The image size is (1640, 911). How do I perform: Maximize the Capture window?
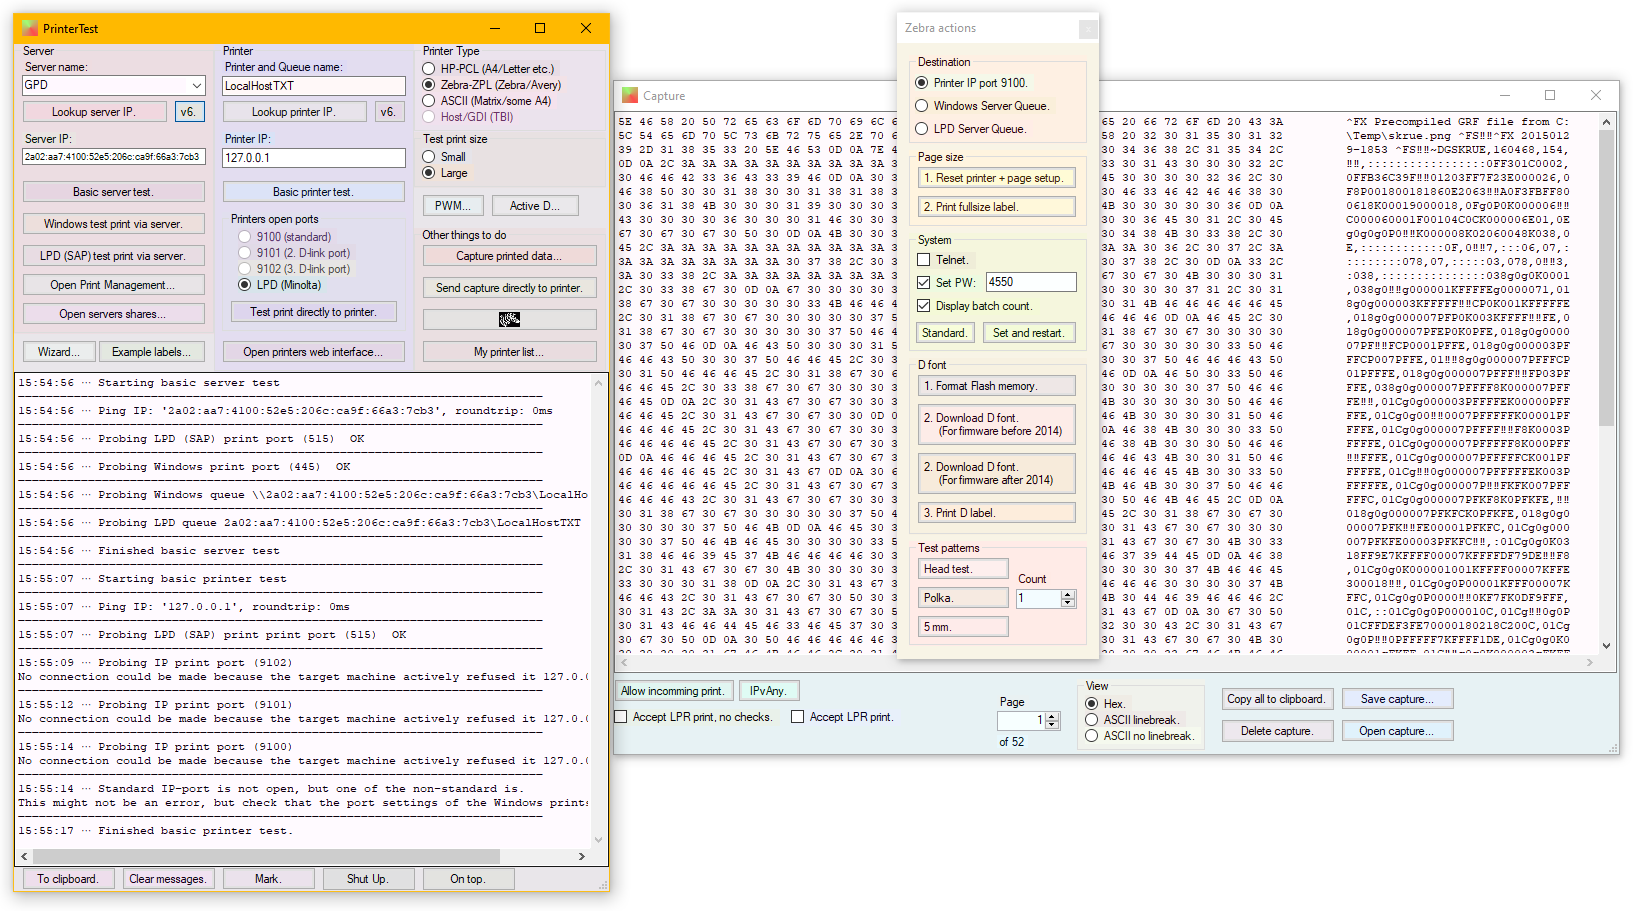tap(1550, 95)
